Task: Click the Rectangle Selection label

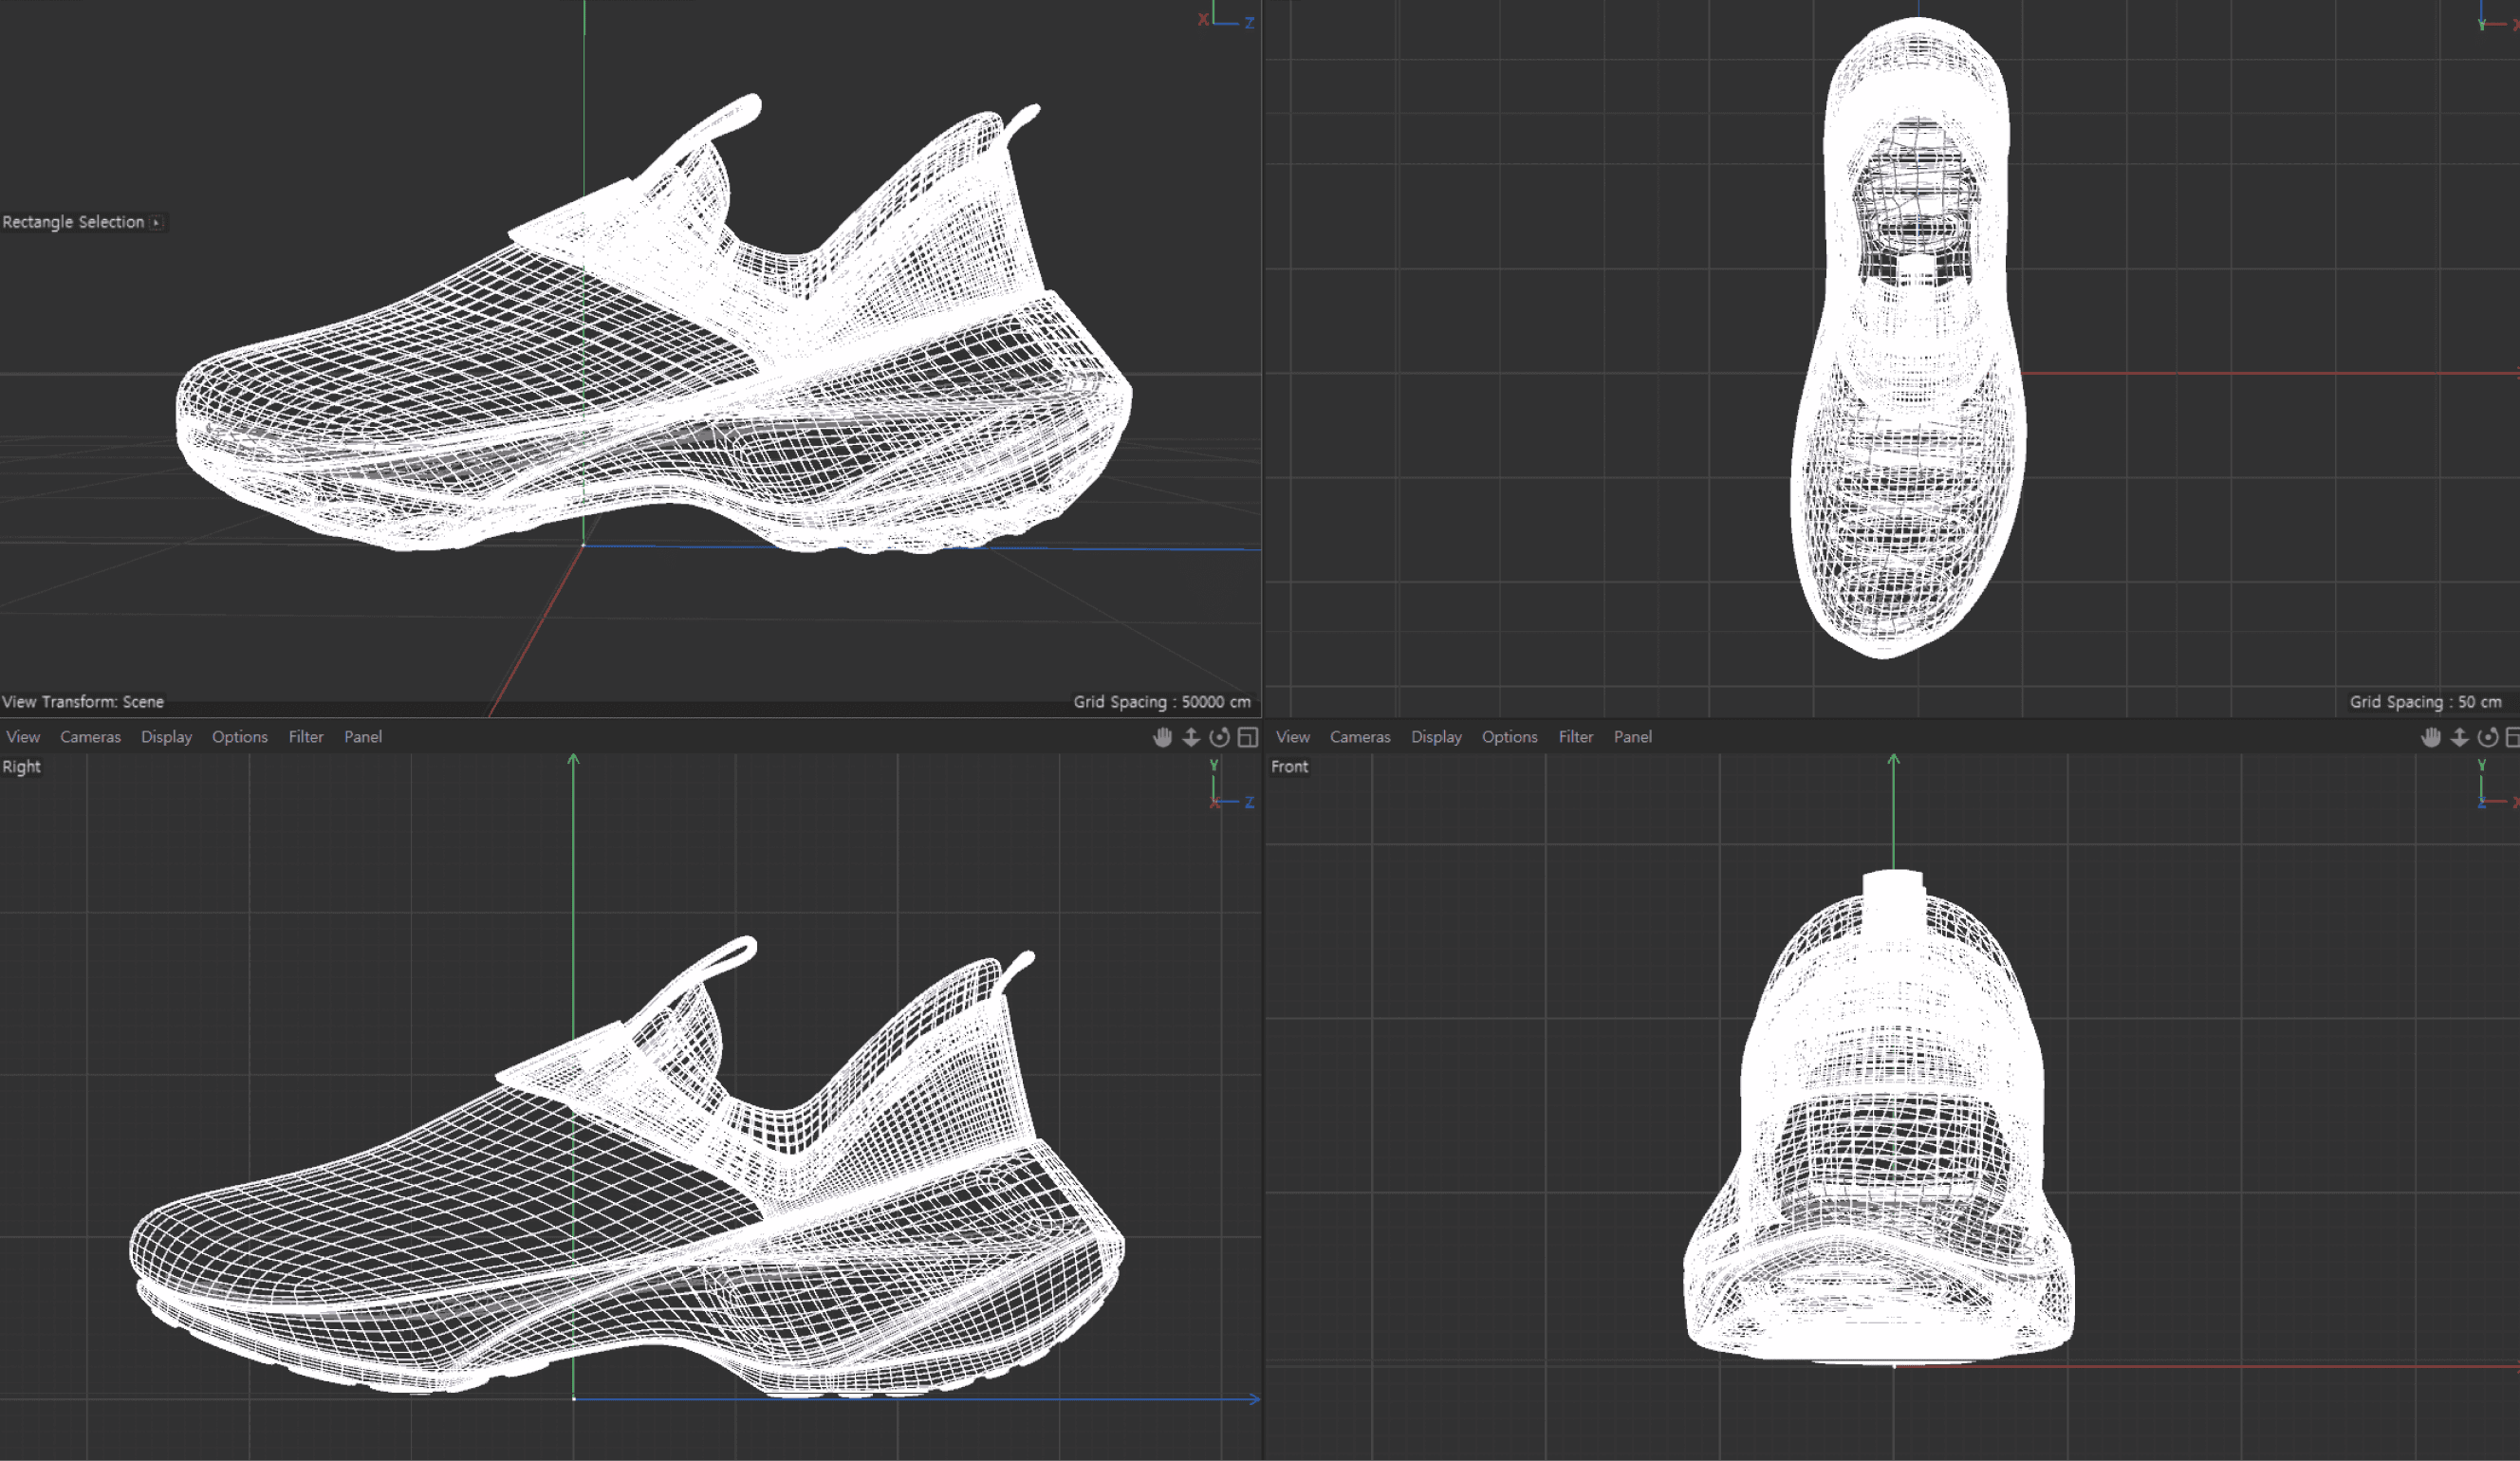Action: (x=73, y=222)
